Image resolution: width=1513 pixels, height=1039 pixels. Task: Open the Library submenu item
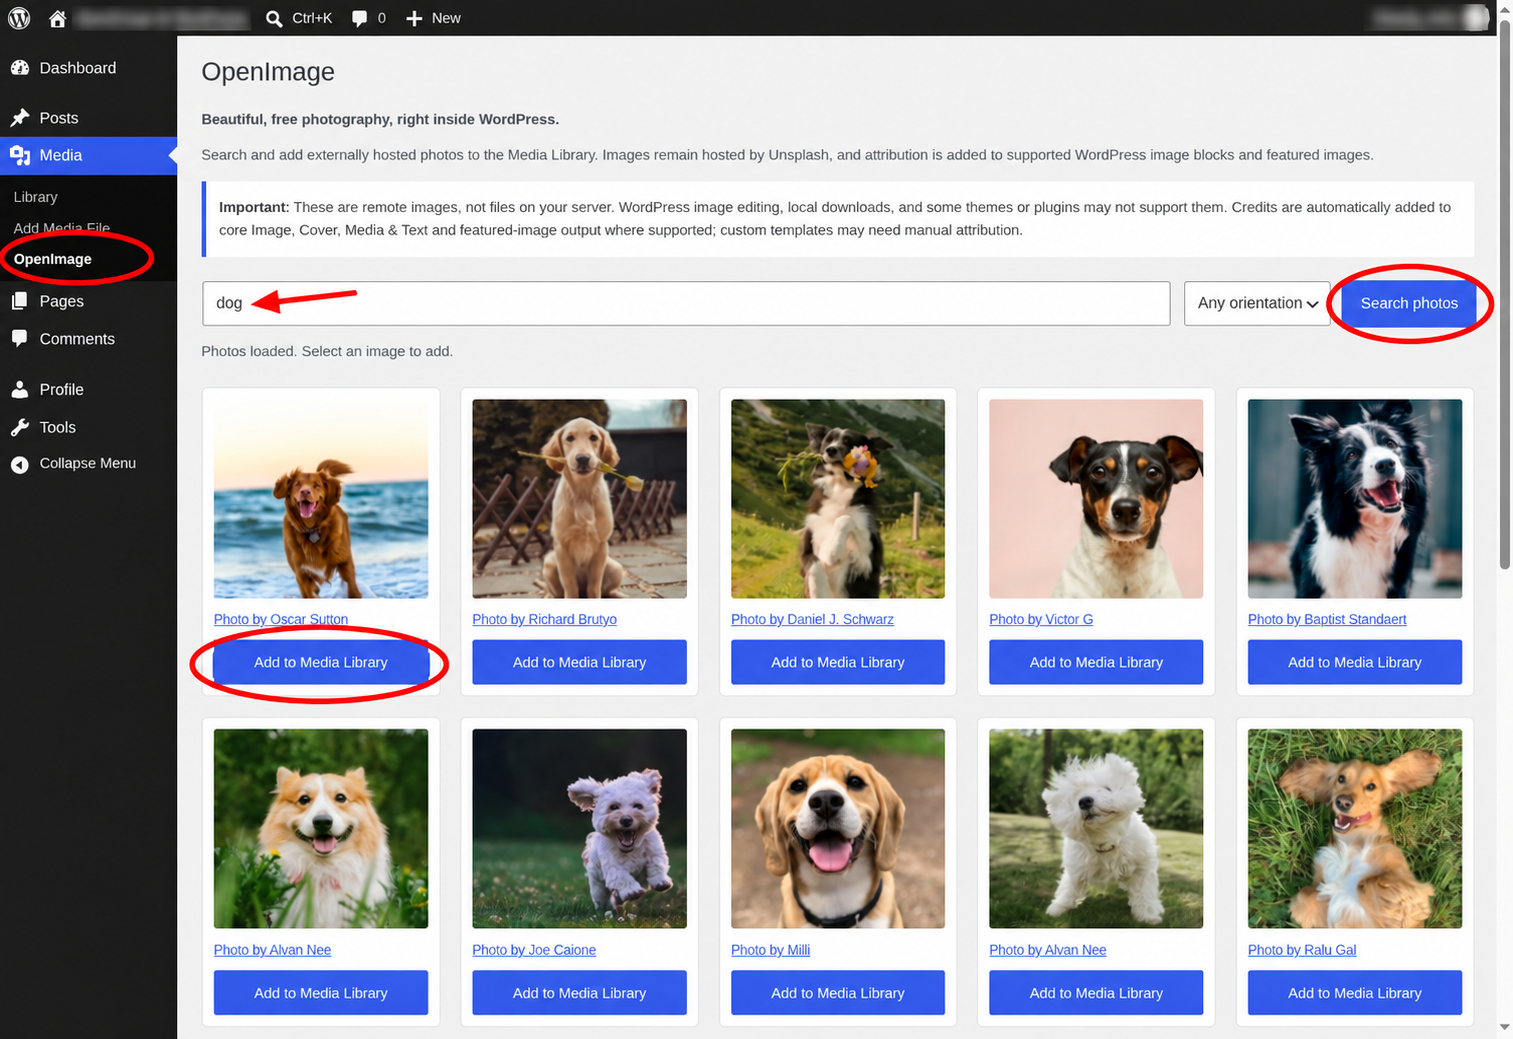(36, 197)
